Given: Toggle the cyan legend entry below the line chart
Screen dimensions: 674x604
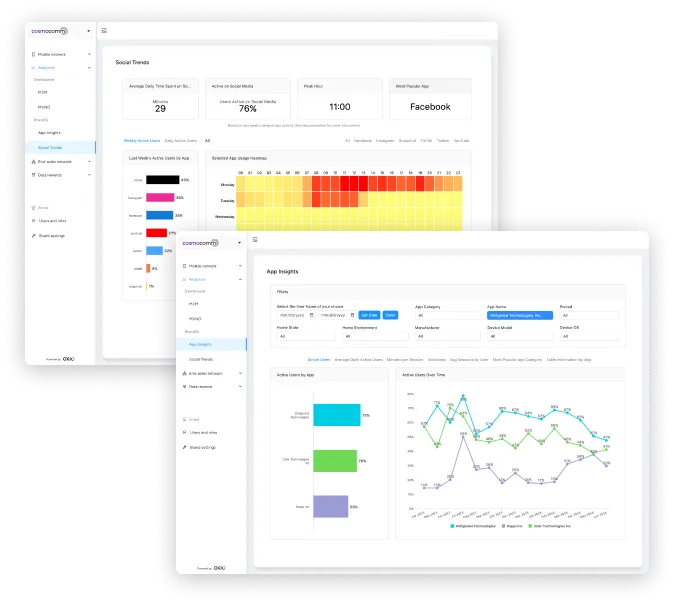Looking at the screenshot, I should (x=473, y=526).
